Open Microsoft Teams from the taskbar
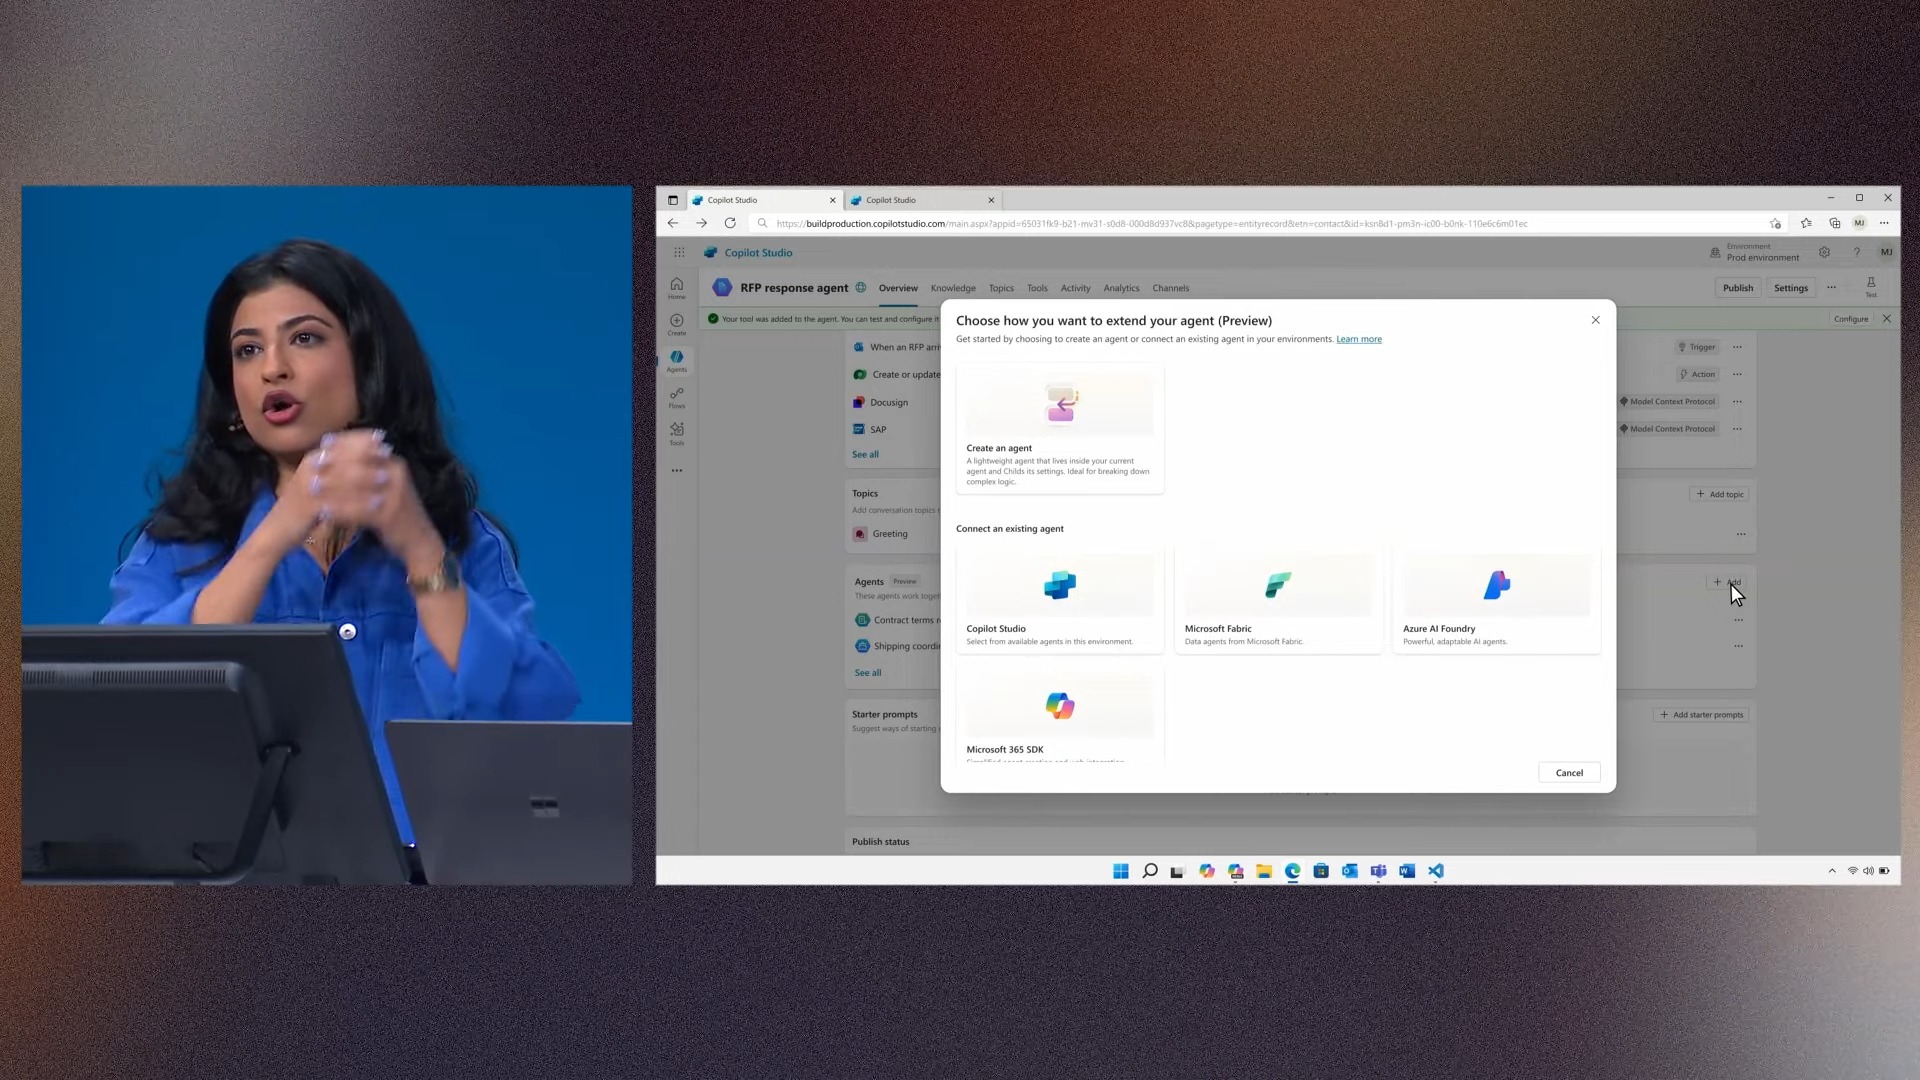Viewport: 1920px width, 1080px height. [x=1378, y=871]
